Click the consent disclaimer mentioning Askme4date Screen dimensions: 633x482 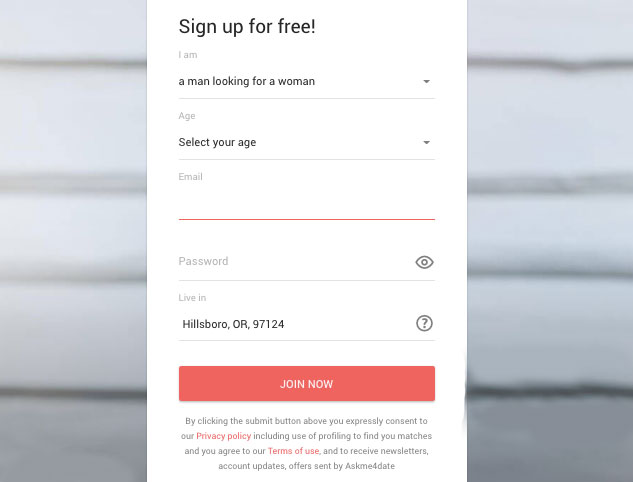click(307, 443)
